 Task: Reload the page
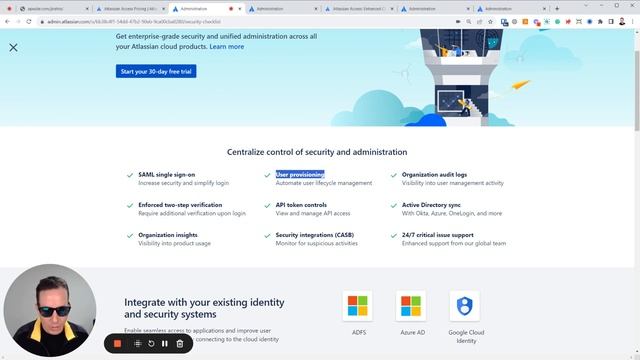(x=29, y=22)
